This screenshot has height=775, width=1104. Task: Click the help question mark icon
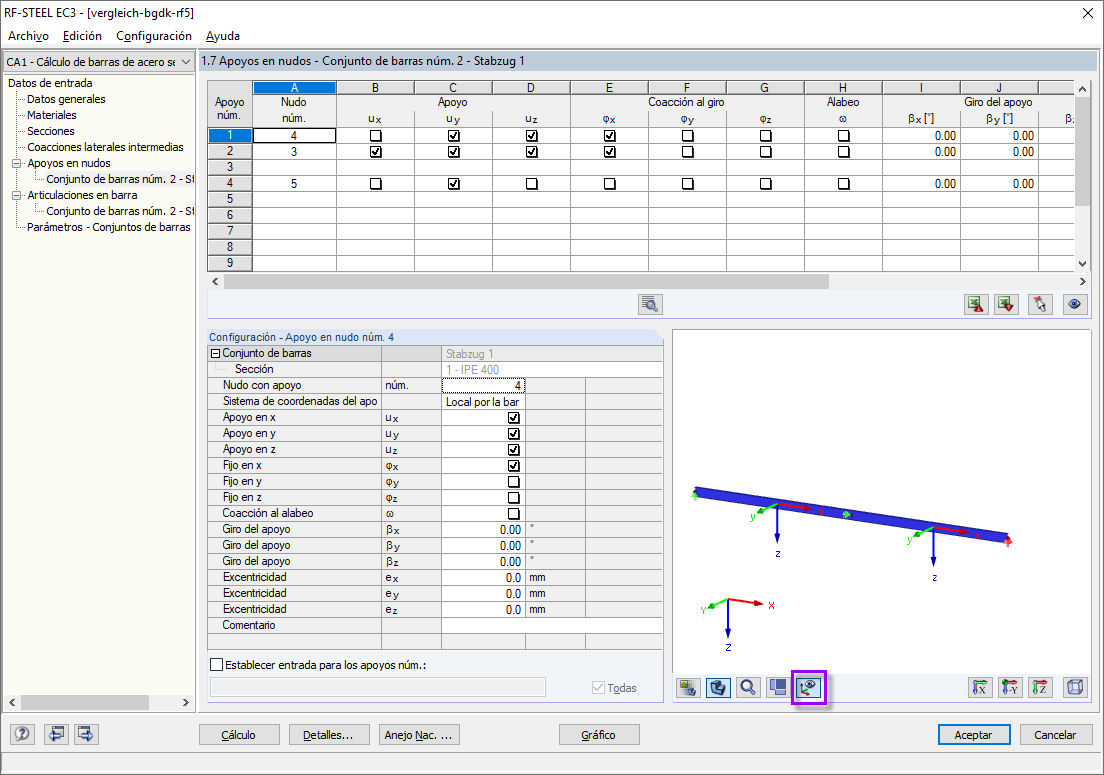22,734
